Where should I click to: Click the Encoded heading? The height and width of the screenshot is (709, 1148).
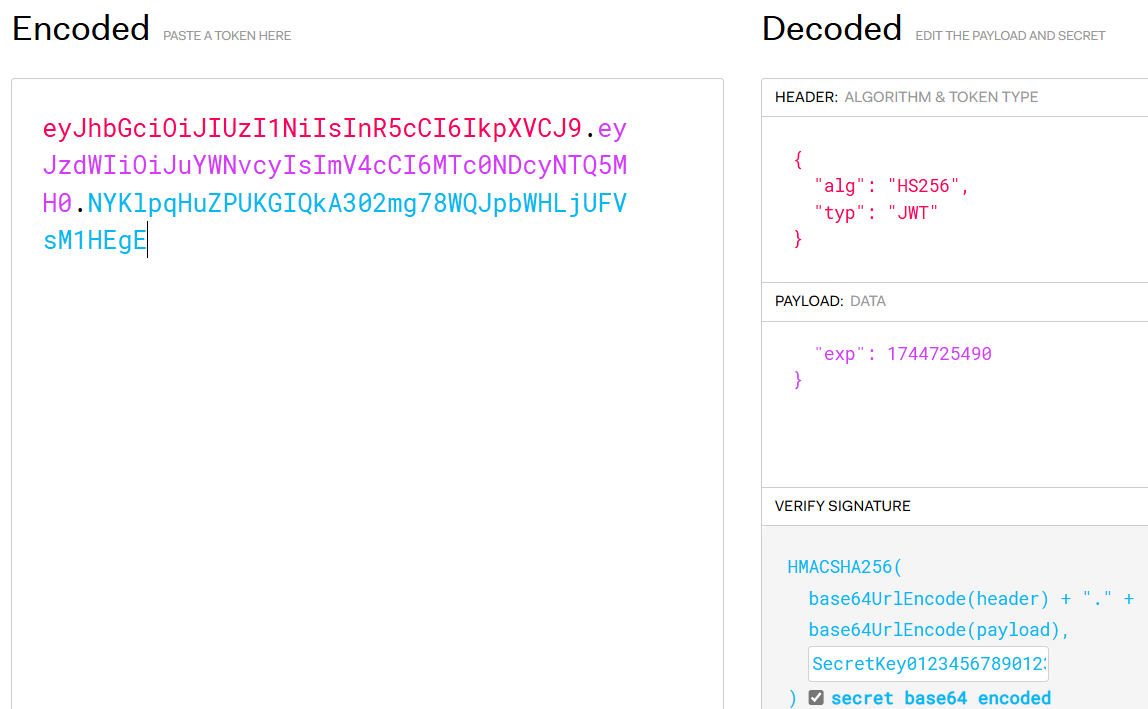coord(81,29)
